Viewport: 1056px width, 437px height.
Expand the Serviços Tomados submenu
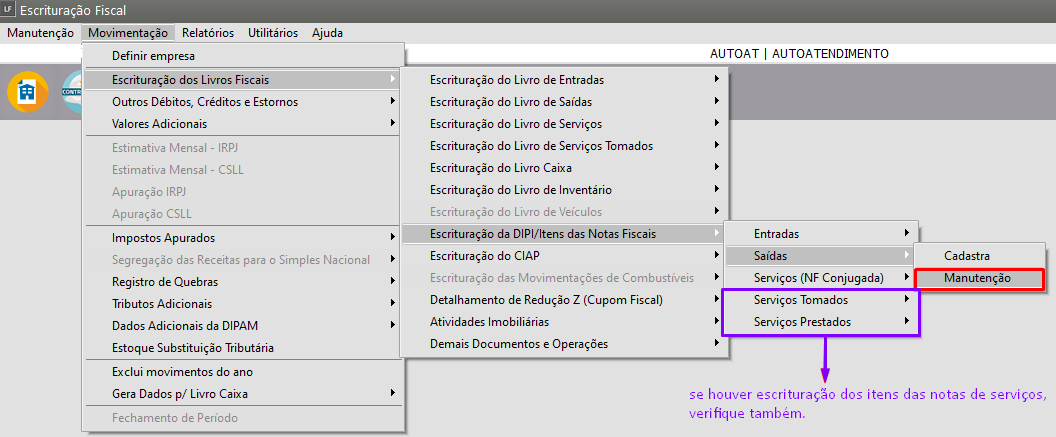pyautogui.click(x=800, y=300)
